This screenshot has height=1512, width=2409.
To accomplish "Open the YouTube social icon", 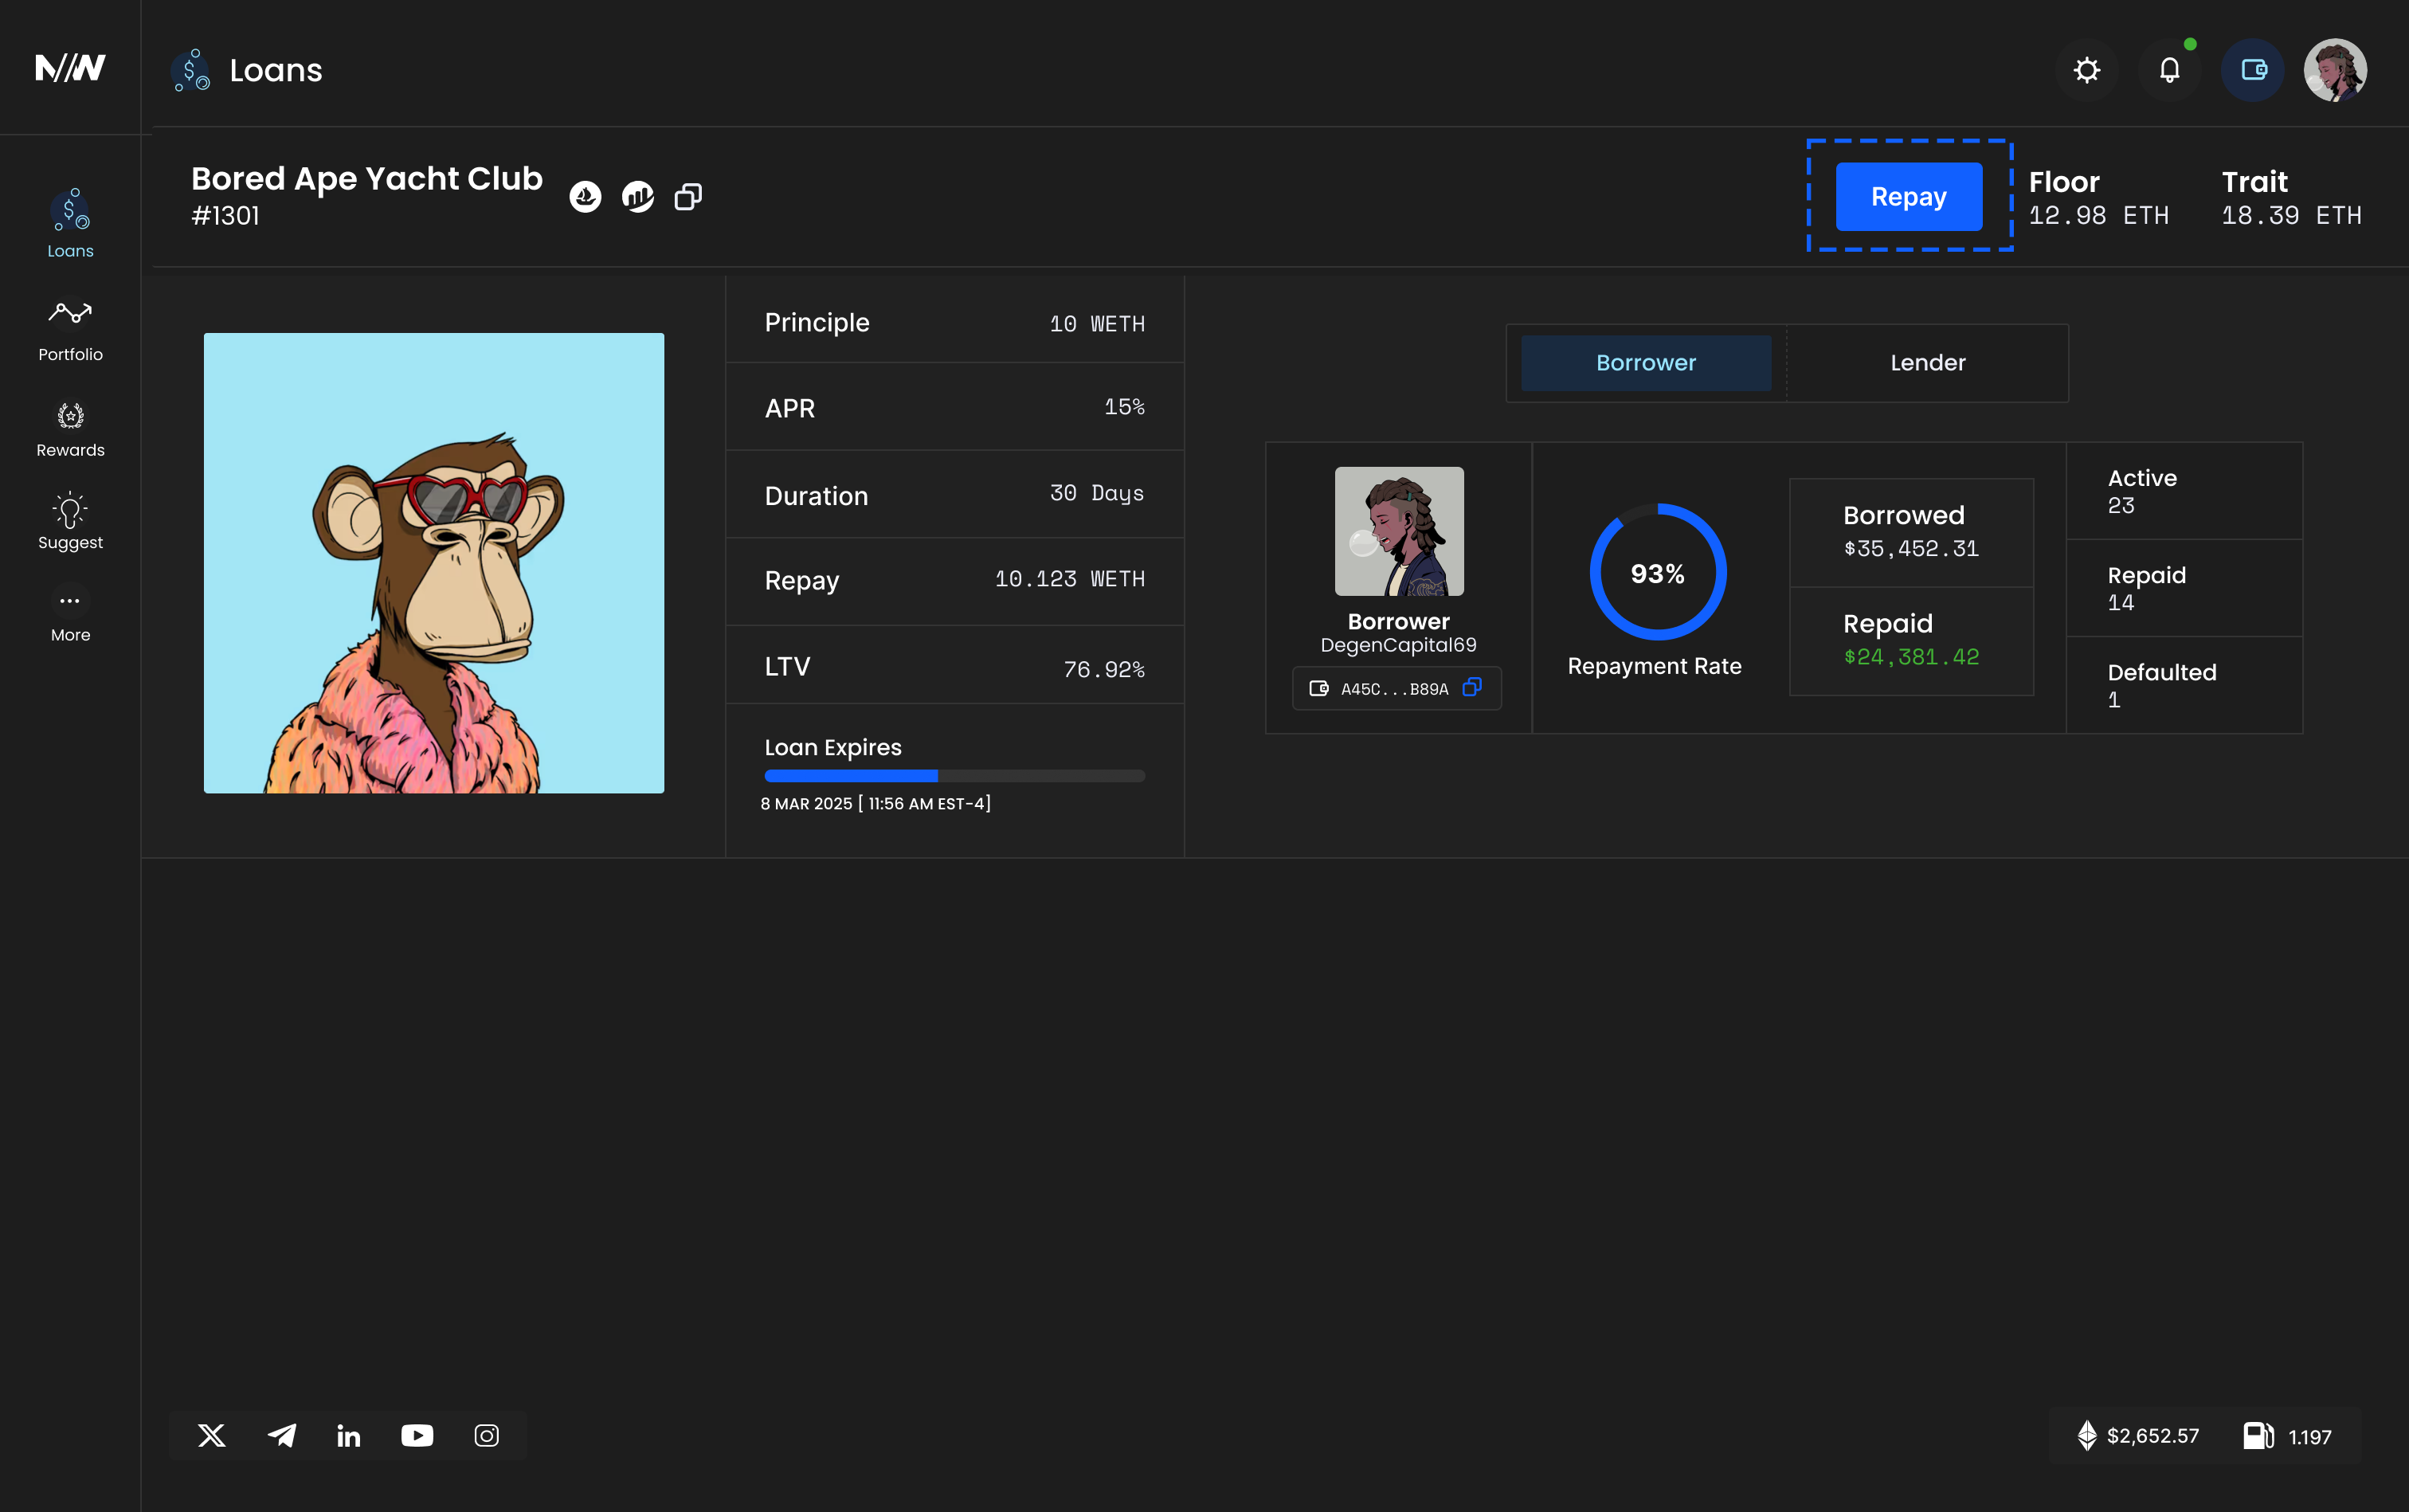I will 417,1436.
